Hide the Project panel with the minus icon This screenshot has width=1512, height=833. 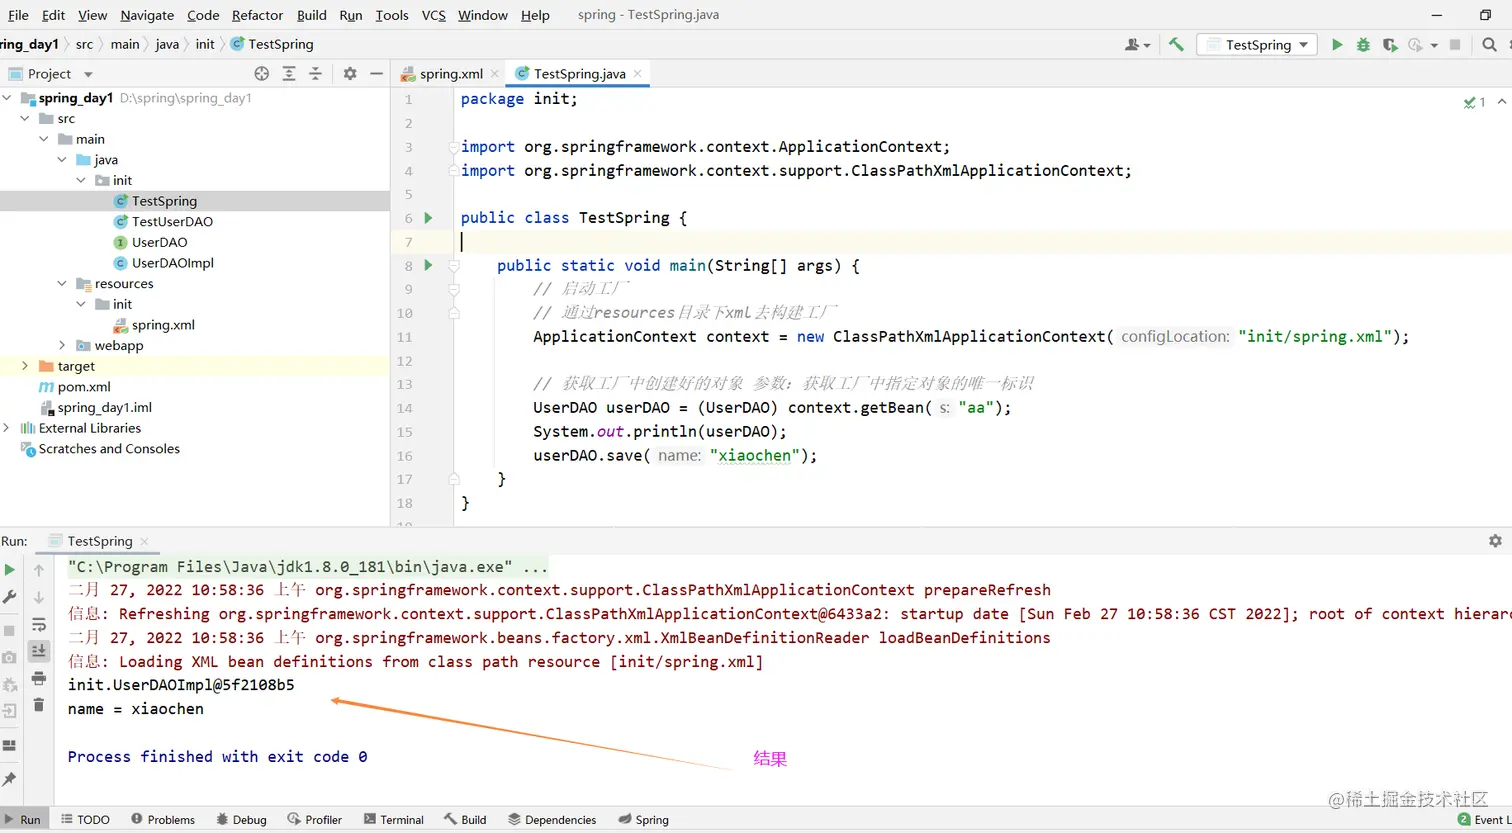[x=376, y=73]
